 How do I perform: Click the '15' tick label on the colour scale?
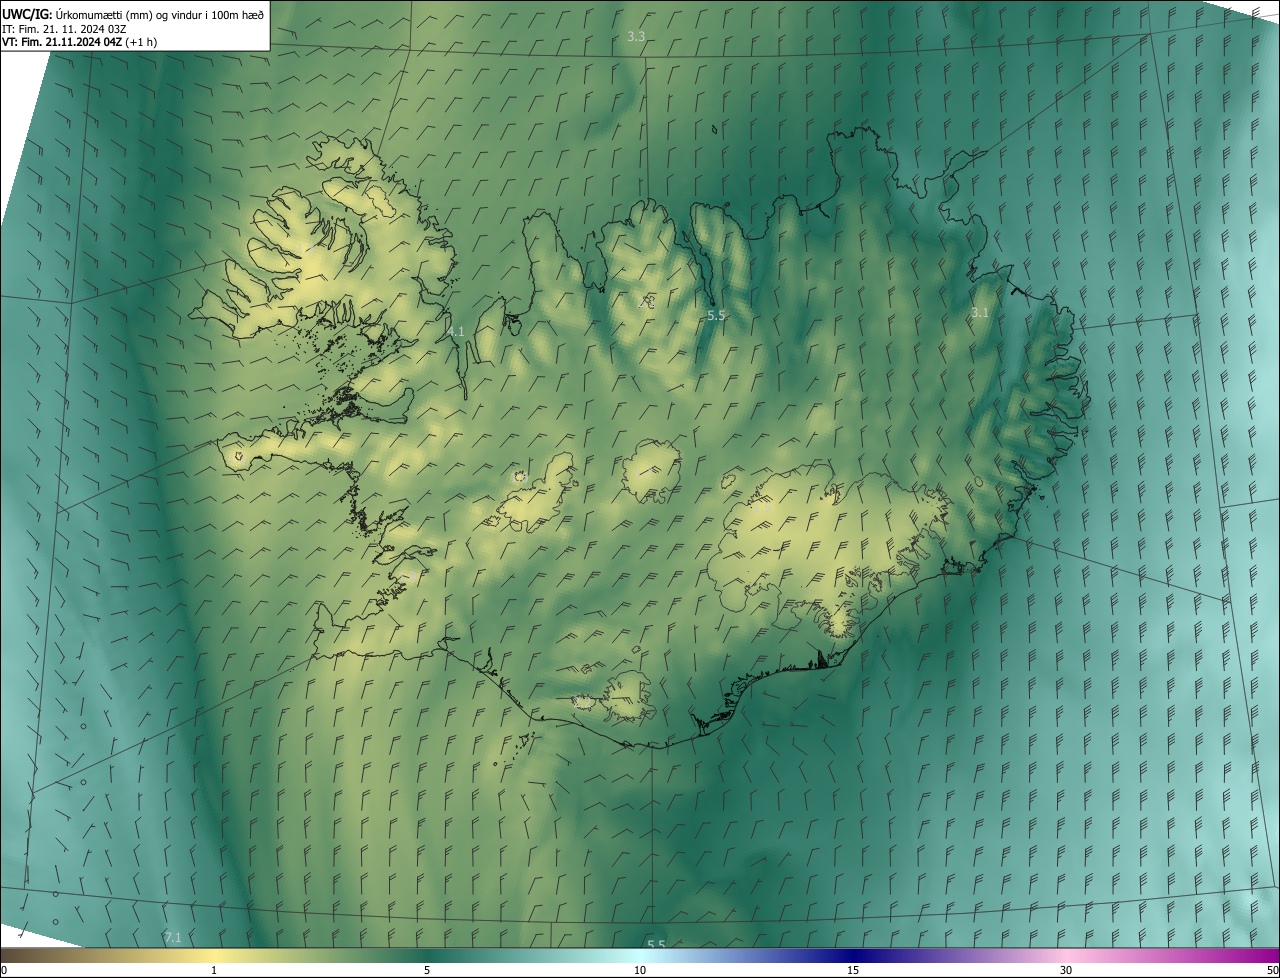click(x=853, y=970)
